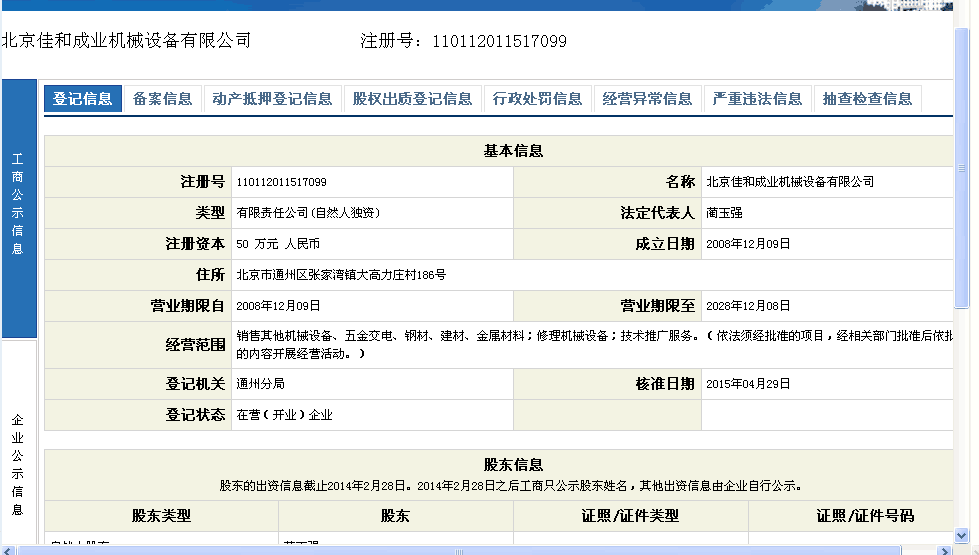This screenshot has height=555, width=979.
Task: Select the 动产抵押登记信息 tab
Action: click(x=272, y=99)
